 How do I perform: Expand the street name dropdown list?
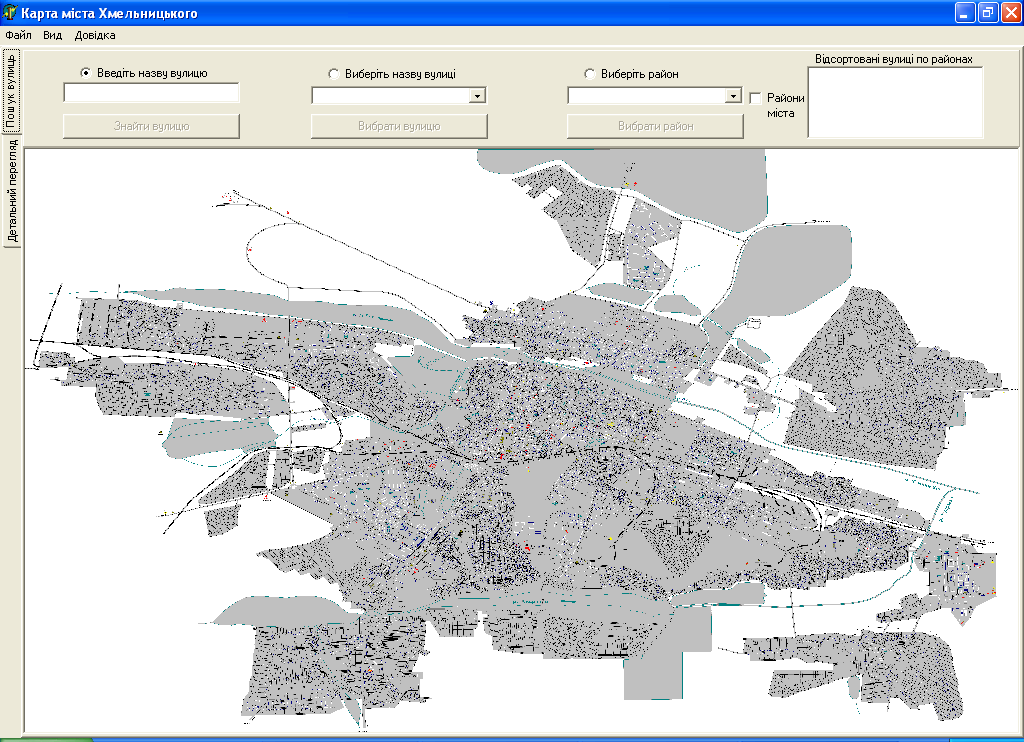click(478, 96)
